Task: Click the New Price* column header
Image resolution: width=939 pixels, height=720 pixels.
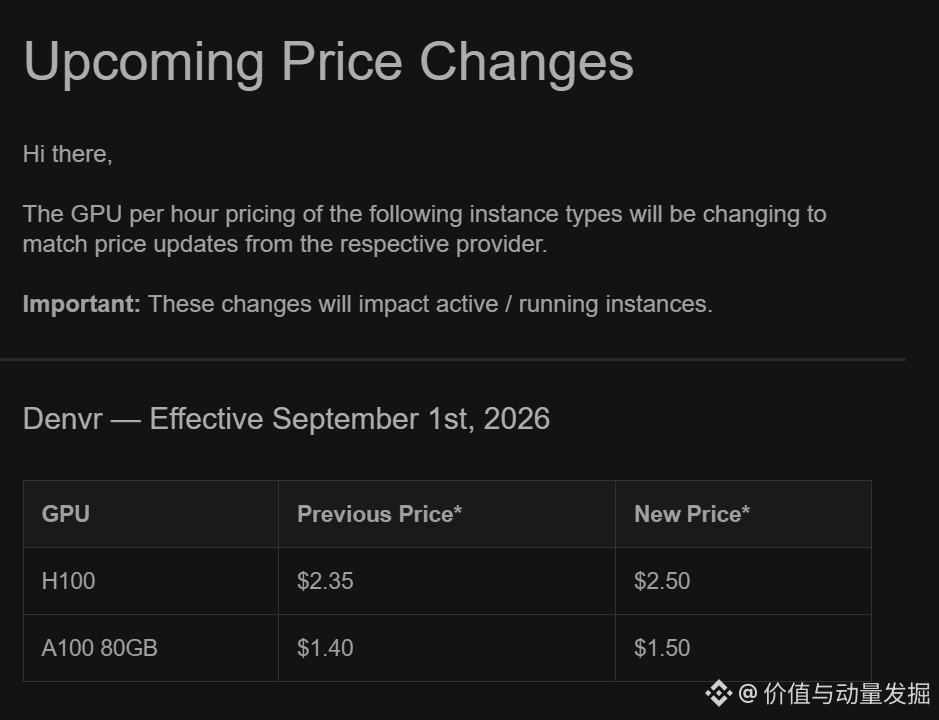Action: (x=743, y=514)
